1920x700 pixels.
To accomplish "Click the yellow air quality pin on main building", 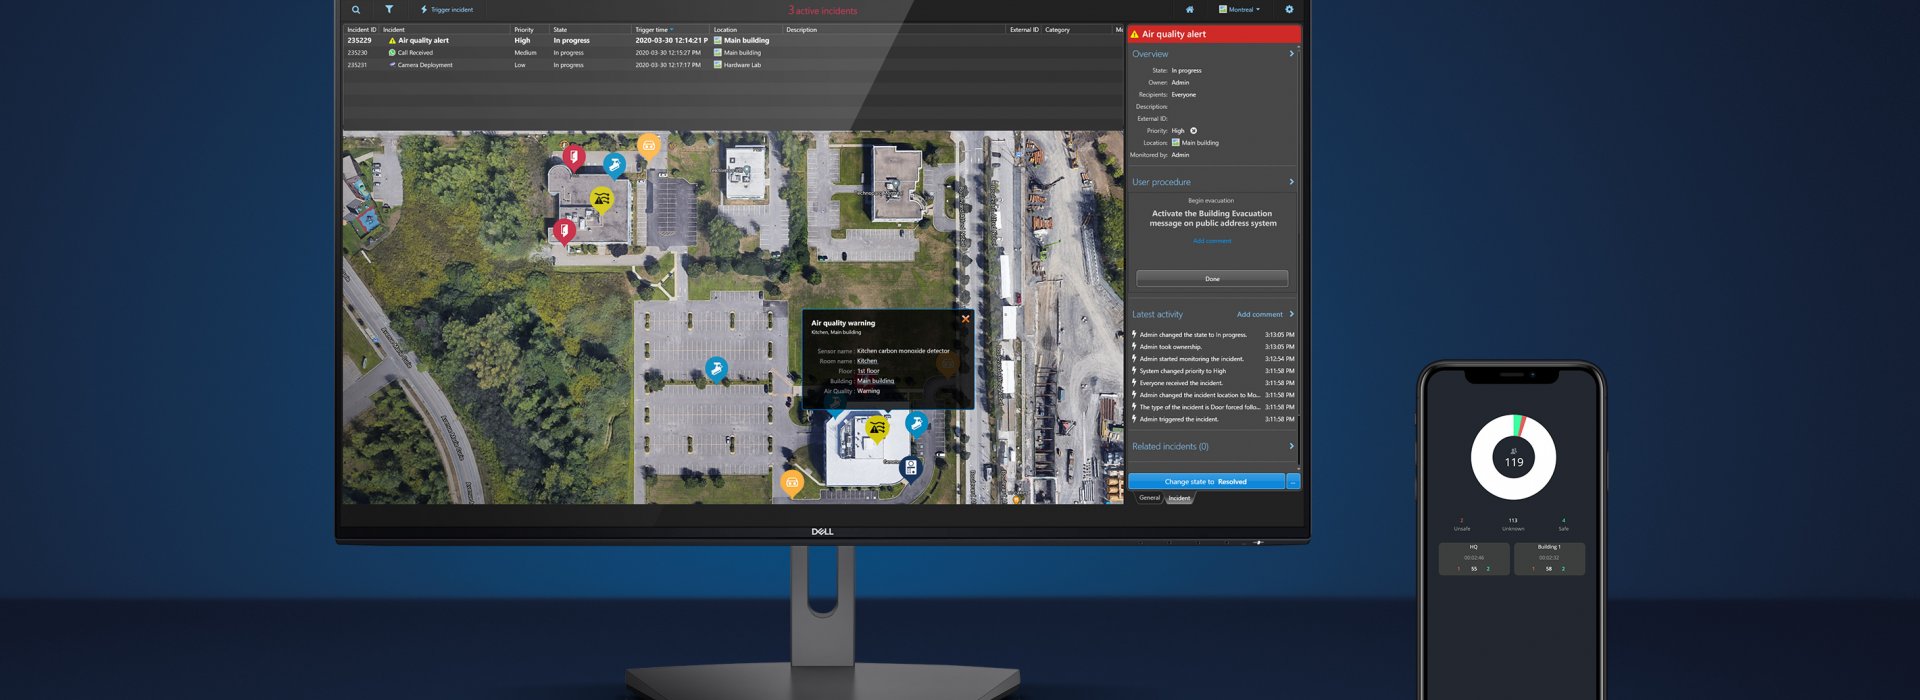I will click(x=877, y=429).
